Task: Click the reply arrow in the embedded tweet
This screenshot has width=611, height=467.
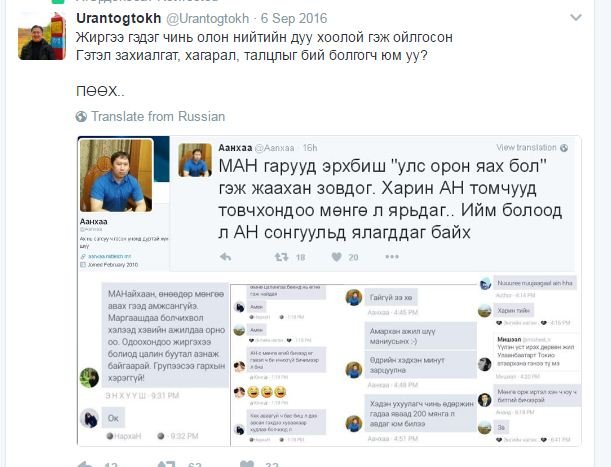Action: pyautogui.click(x=226, y=256)
